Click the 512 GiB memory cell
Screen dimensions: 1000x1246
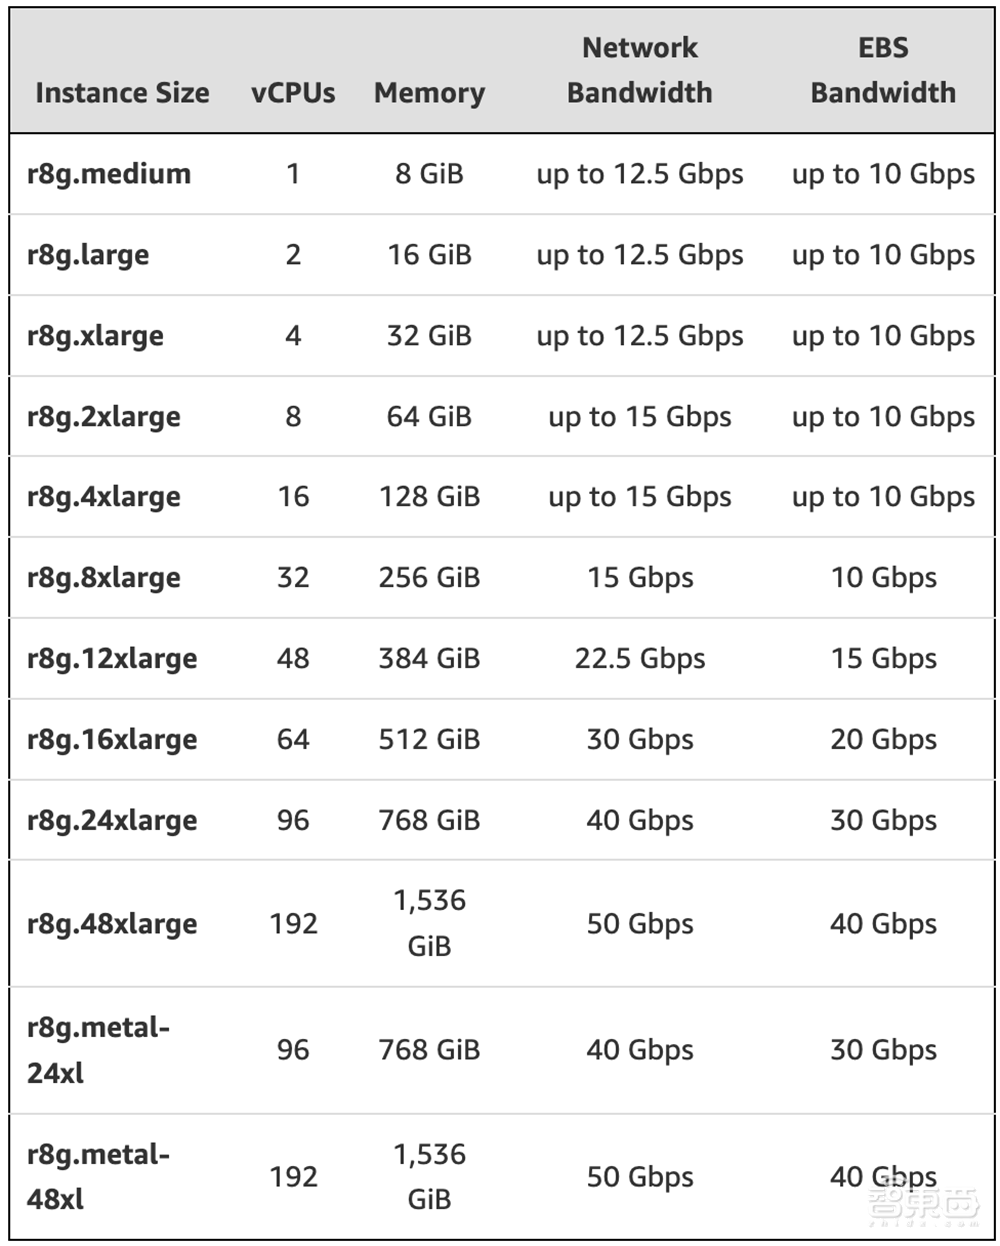coord(429,740)
